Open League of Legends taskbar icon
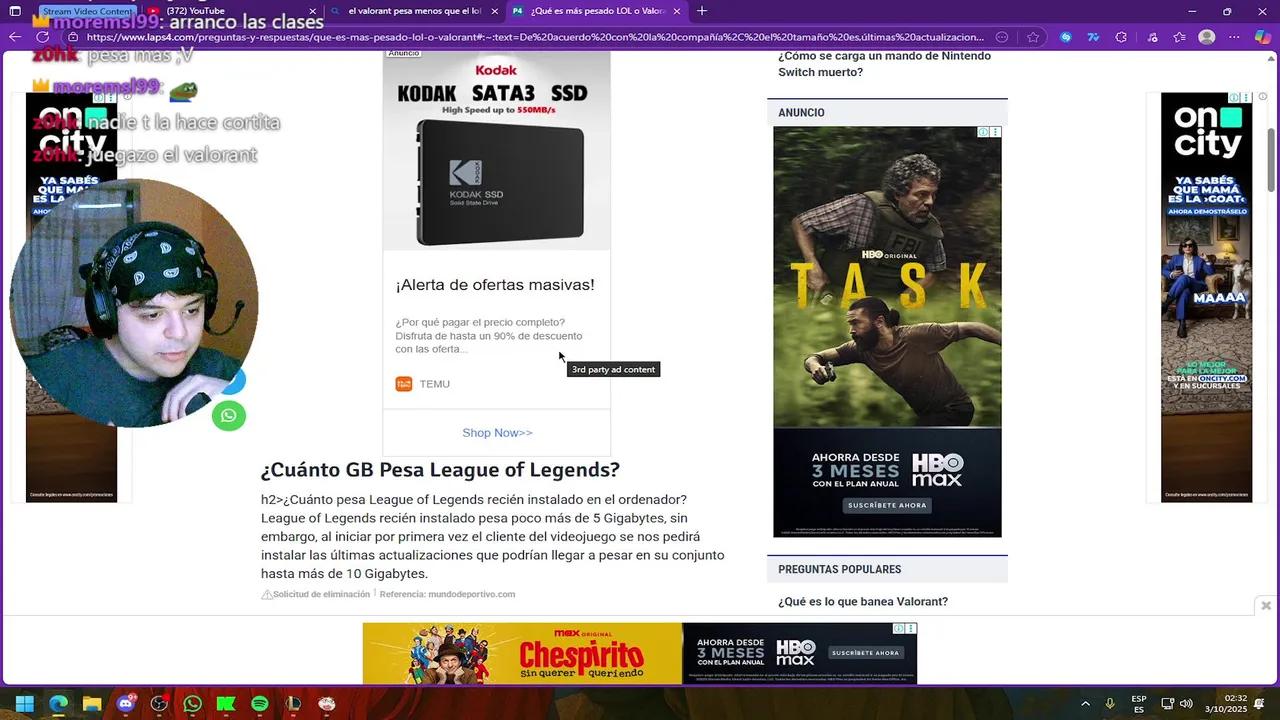This screenshot has height=720, width=1280. tap(293, 704)
